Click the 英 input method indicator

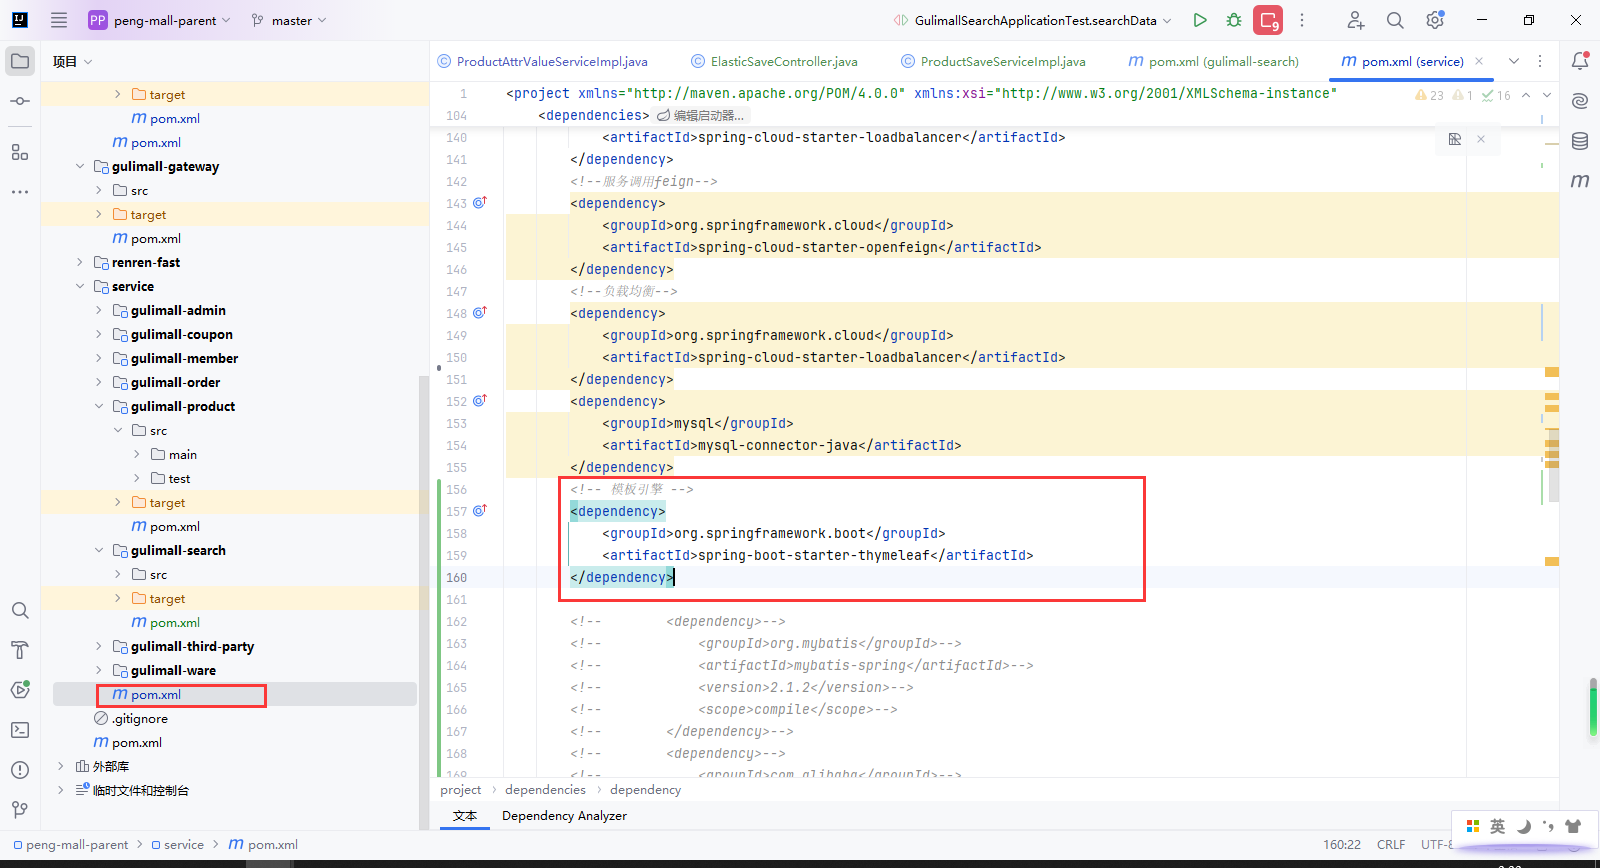coord(1497,826)
